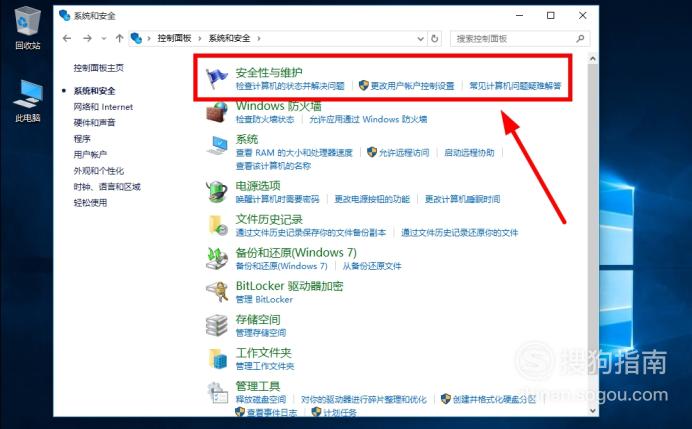The width and height of the screenshot is (692, 429).
Task: Click 查看 RAM 的大小和处理器速度 link
Action: tap(294, 153)
